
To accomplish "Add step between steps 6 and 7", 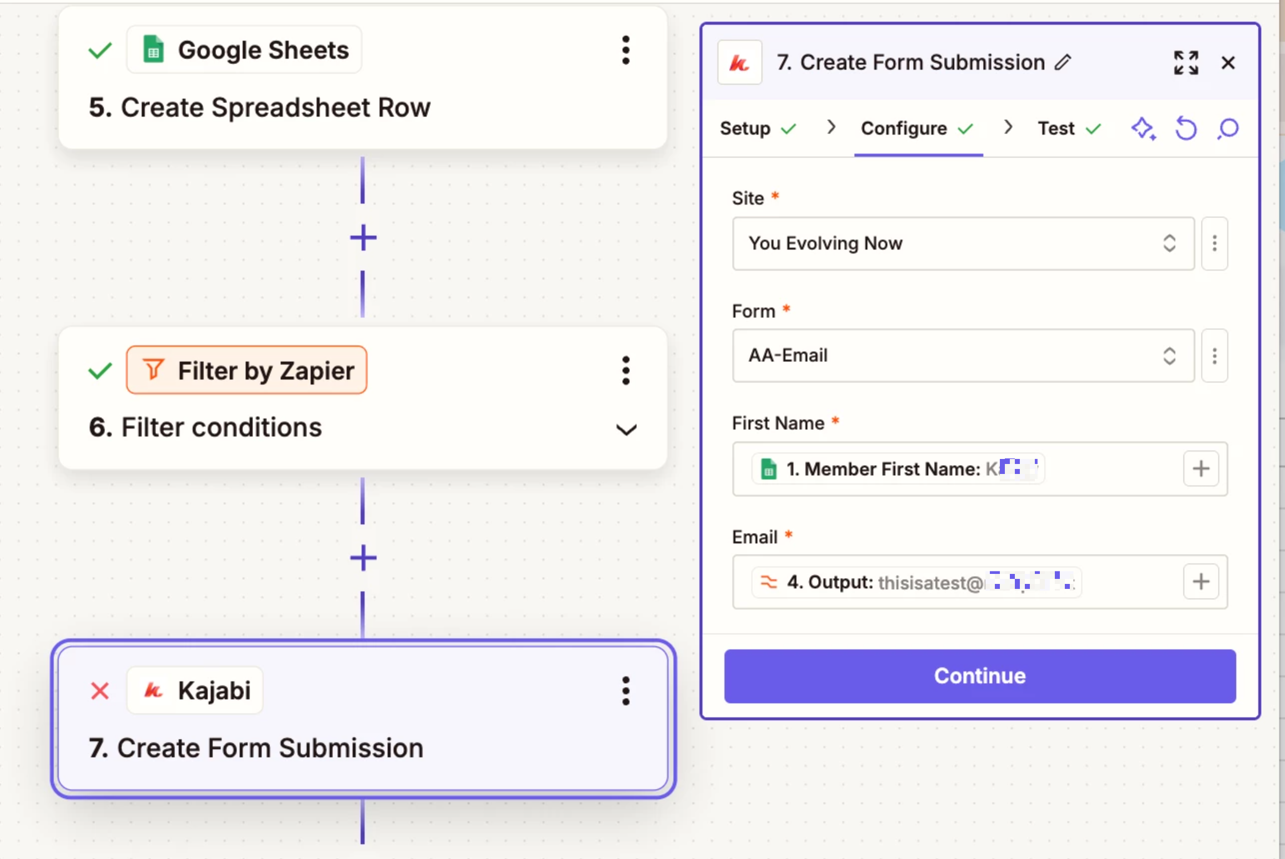I will point(363,558).
